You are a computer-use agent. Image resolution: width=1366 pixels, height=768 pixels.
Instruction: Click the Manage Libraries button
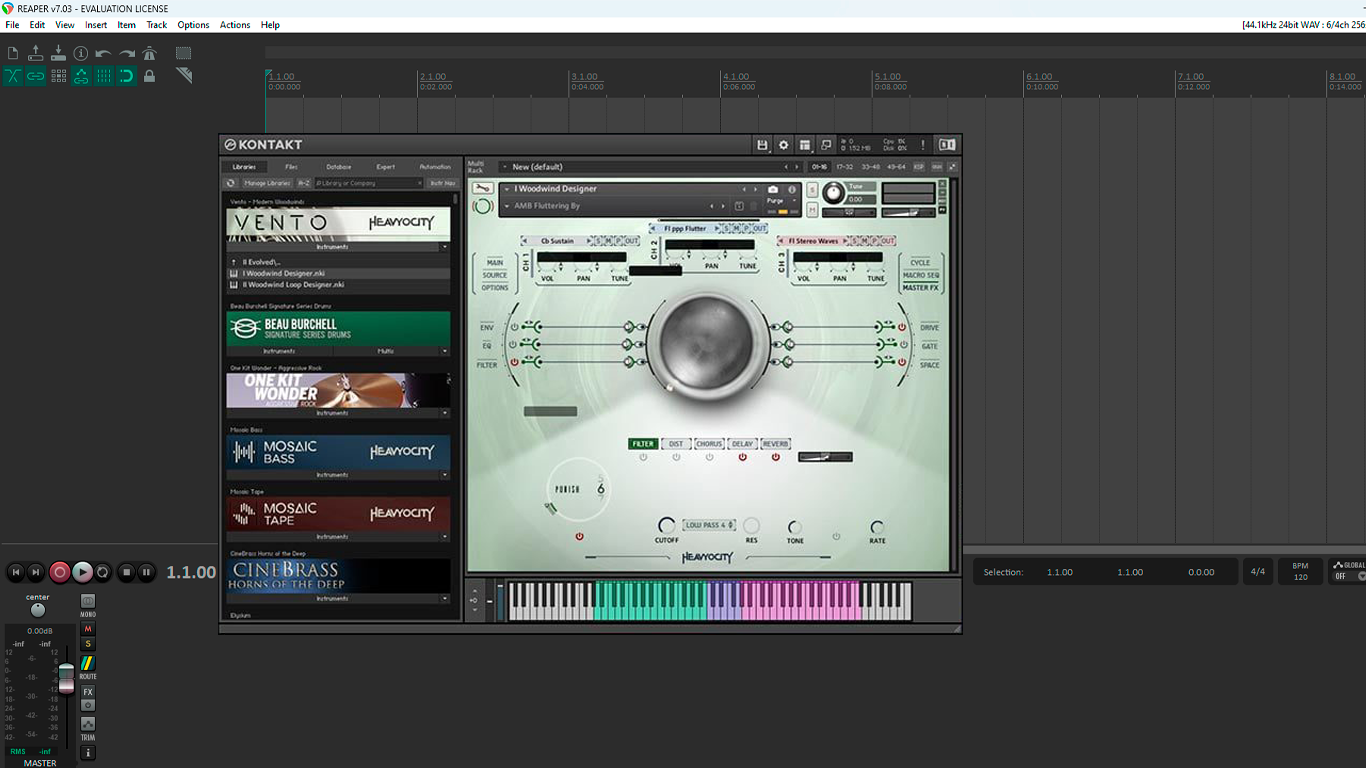tap(267, 183)
